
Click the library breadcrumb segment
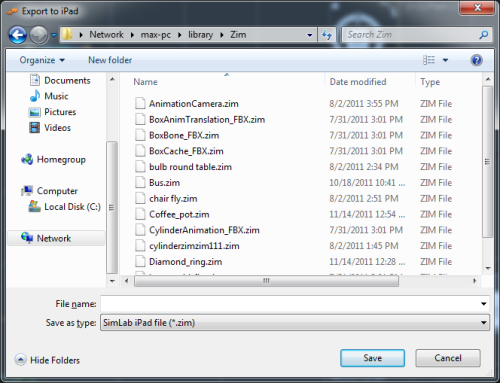tap(200, 34)
